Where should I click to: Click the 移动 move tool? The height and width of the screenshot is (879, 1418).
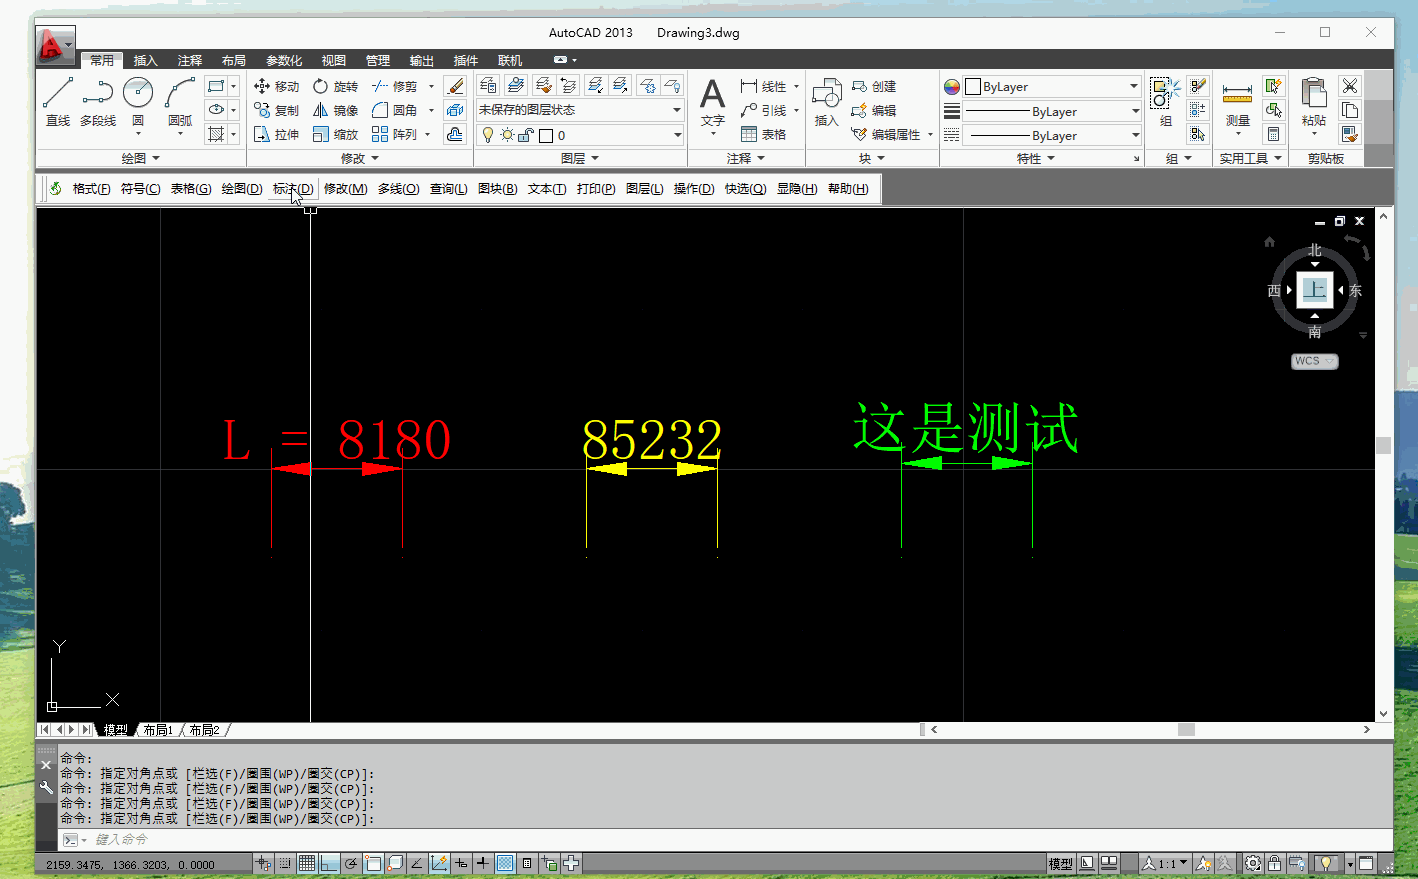click(x=277, y=86)
